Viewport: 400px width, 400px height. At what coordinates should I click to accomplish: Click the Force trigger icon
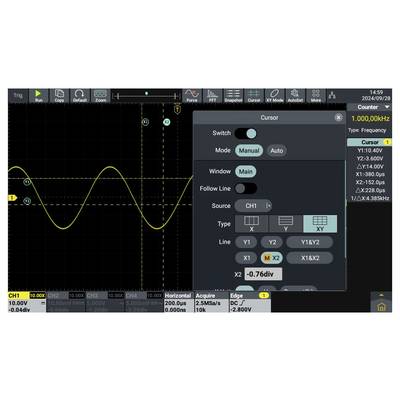(x=192, y=96)
